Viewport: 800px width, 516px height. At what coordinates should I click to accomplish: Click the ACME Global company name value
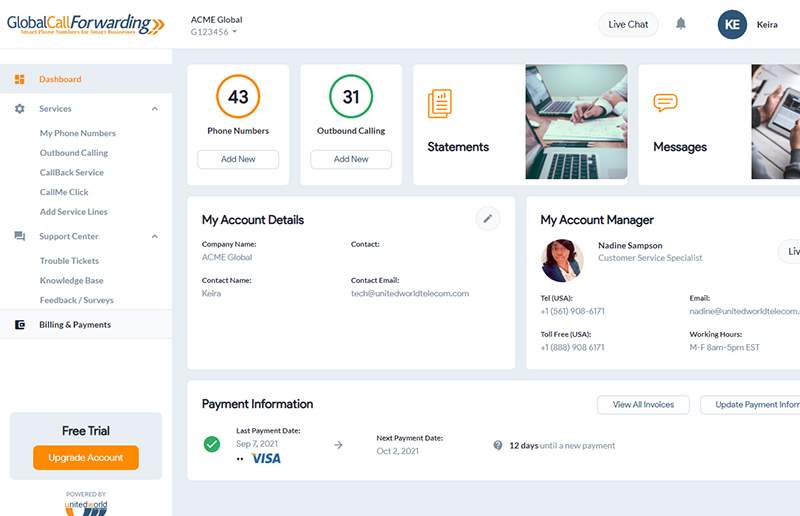point(227,257)
